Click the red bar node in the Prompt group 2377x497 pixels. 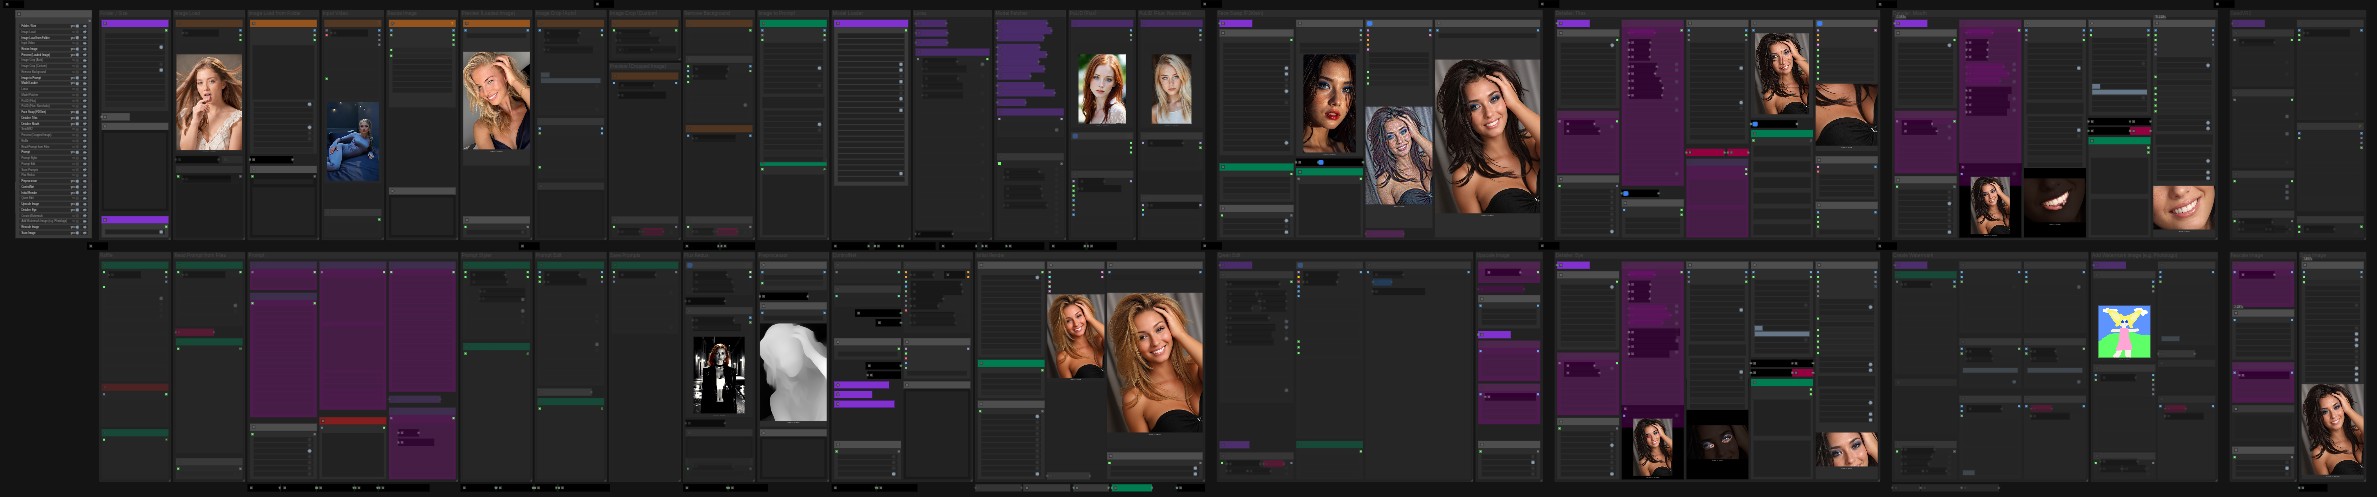click(352, 421)
